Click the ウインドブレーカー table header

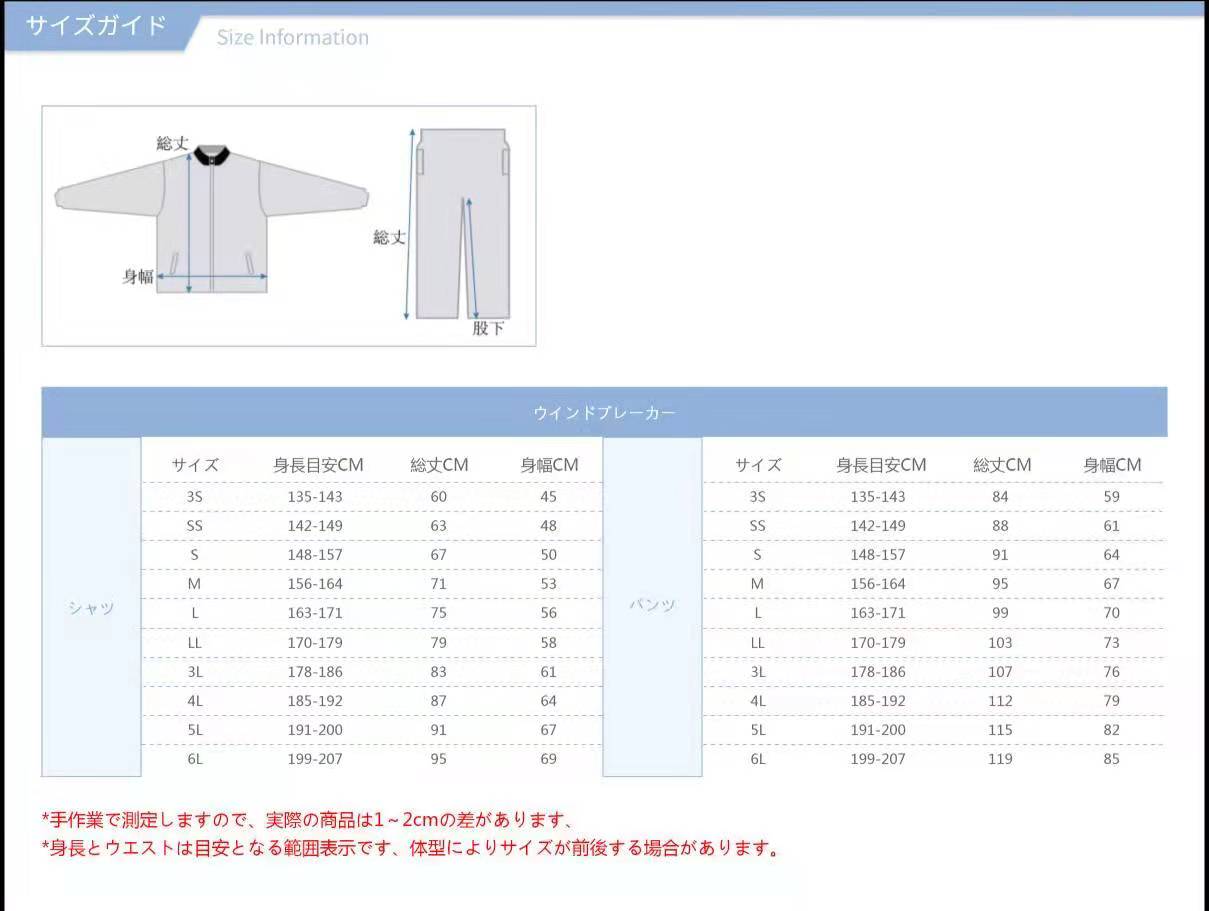click(x=604, y=411)
